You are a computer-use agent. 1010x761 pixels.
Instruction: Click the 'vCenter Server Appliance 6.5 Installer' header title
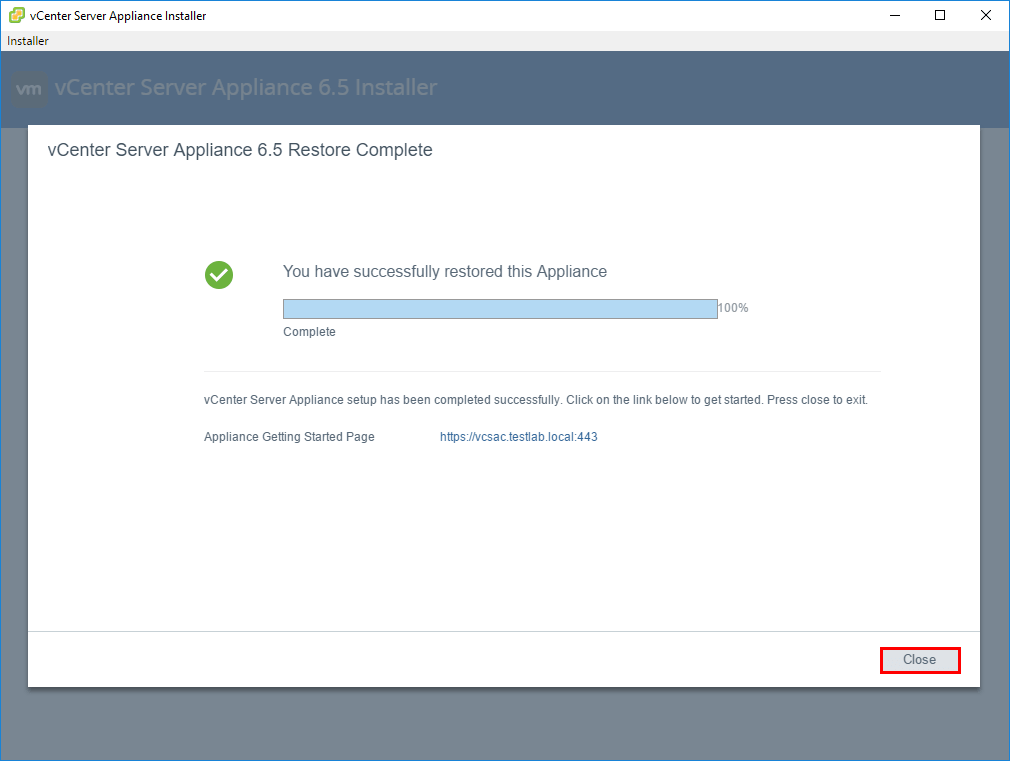[x=245, y=87]
